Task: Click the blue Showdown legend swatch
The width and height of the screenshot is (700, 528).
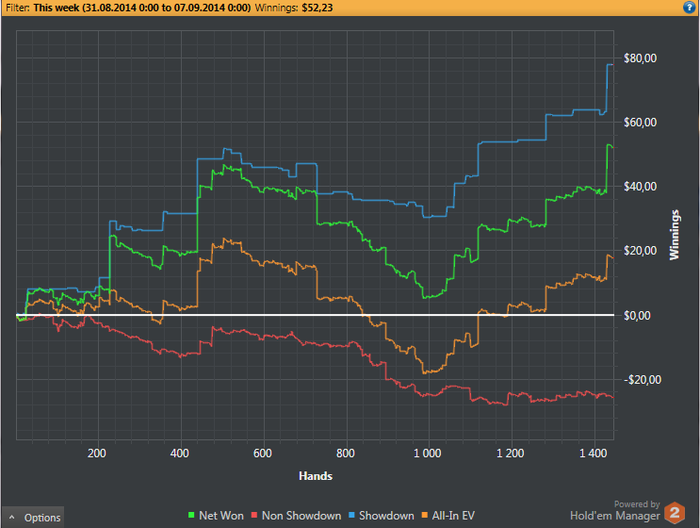Action: [x=352, y=516]
